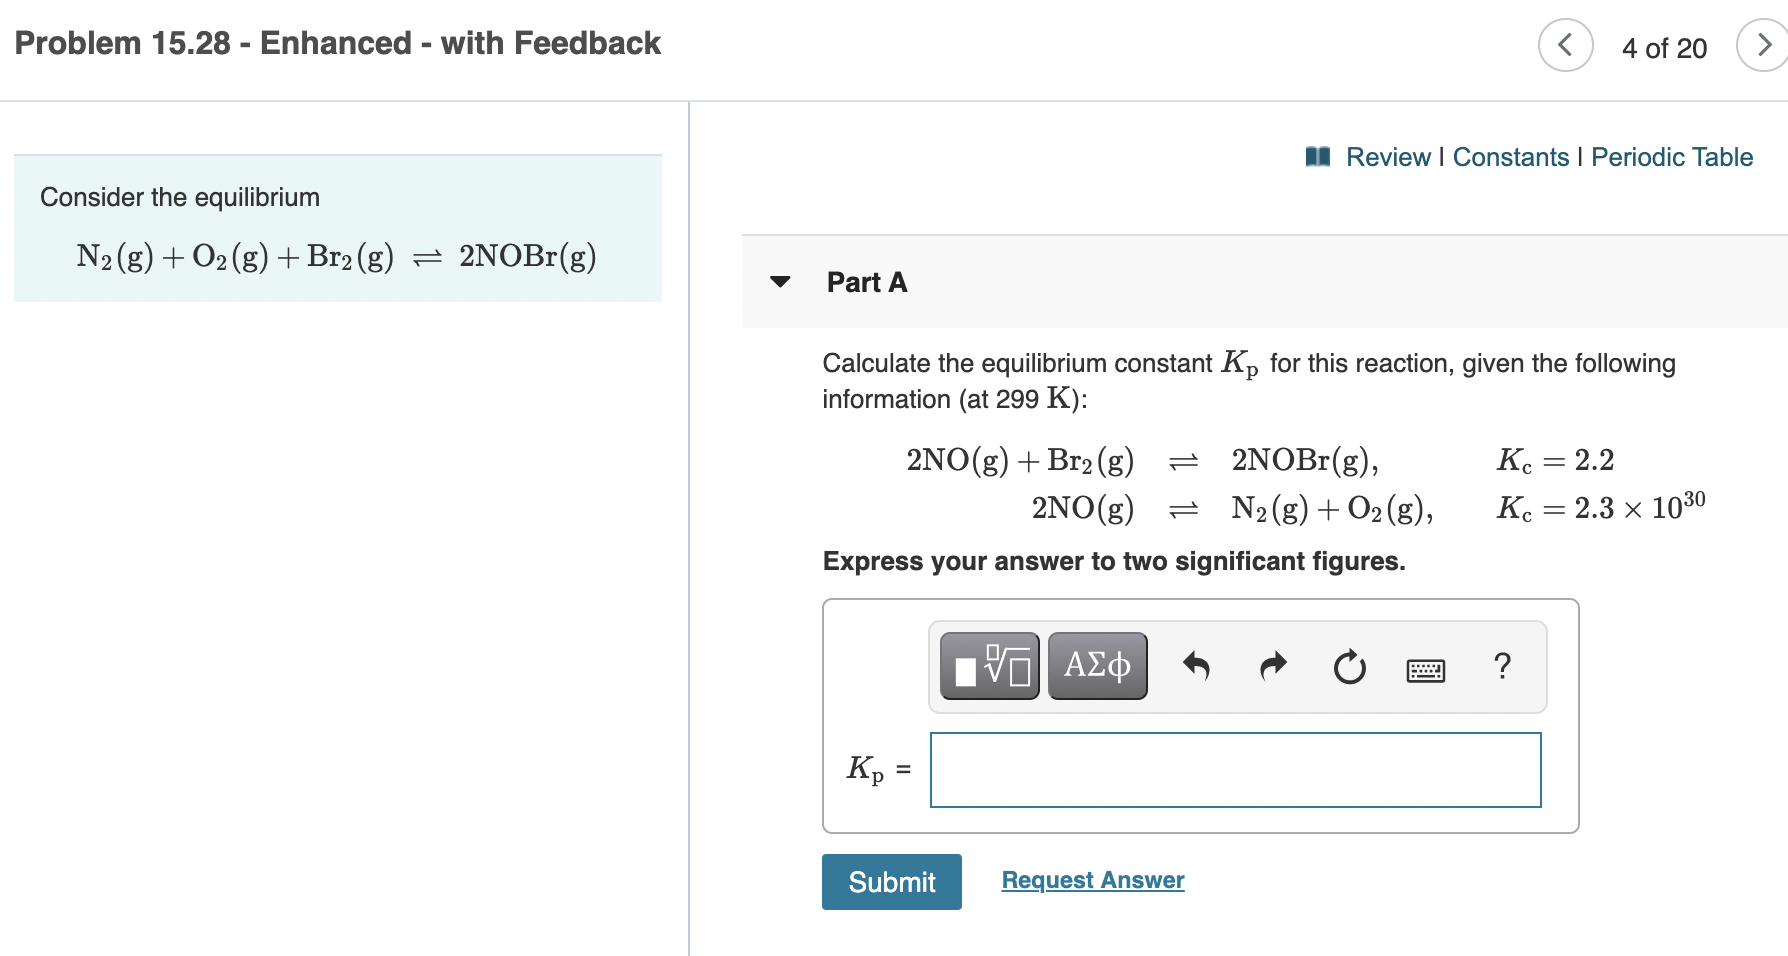Open previous item with left chevron
Screen dimensions: 1788x956
1565,46
